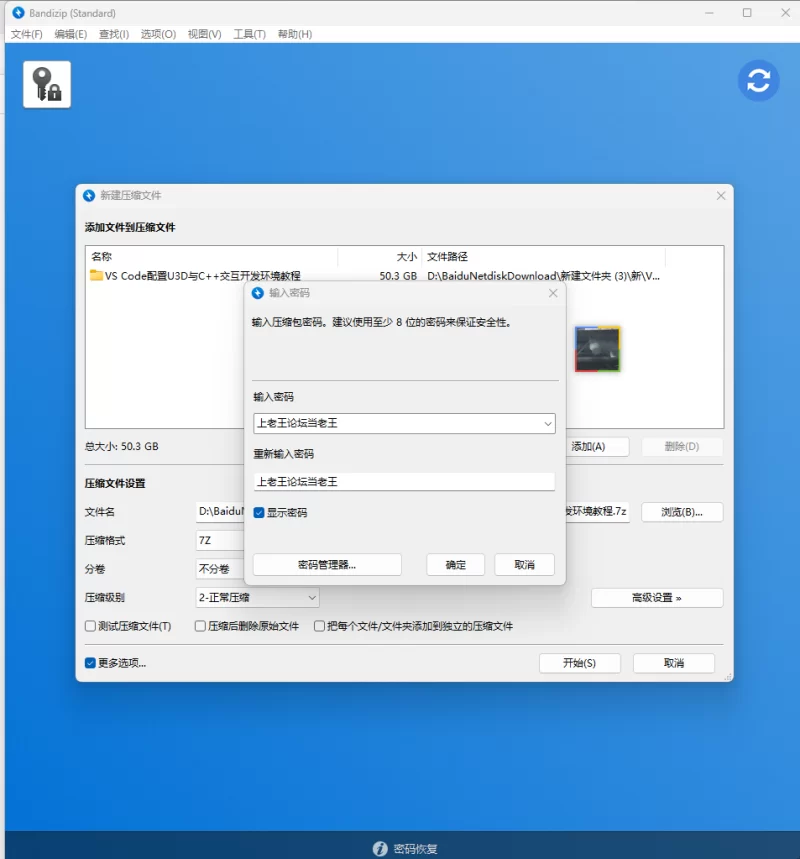
Task: Open the 压缩级别 dropdown showing 2-正常压缩
Action: tap(257, 597)
